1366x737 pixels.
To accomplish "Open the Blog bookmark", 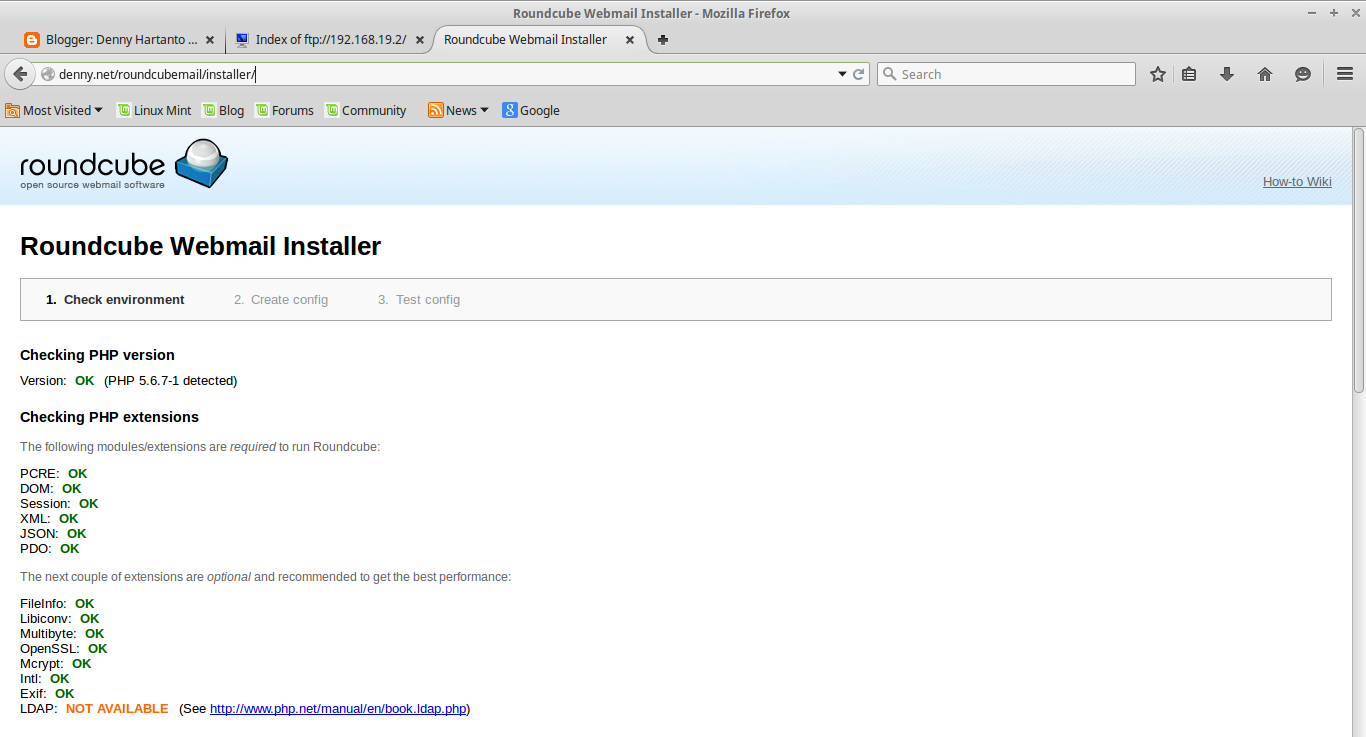I will [223, 110].
